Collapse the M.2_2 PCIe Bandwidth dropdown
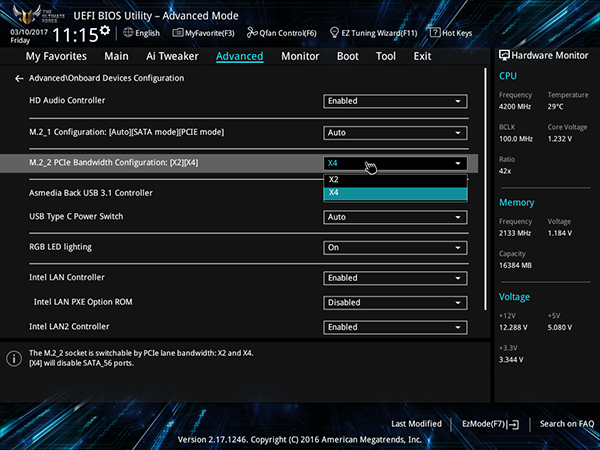The width and height of the screenshot is (600, 450). [395, 163]
